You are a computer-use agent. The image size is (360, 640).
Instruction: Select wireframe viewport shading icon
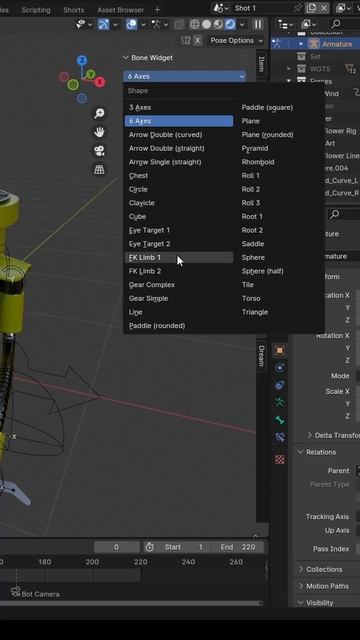point(195,24)
